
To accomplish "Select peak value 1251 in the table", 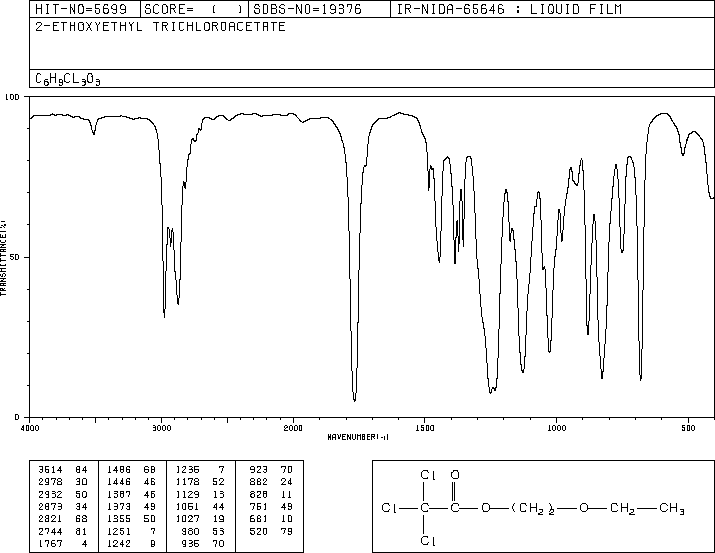I will (x=119, y=531).
